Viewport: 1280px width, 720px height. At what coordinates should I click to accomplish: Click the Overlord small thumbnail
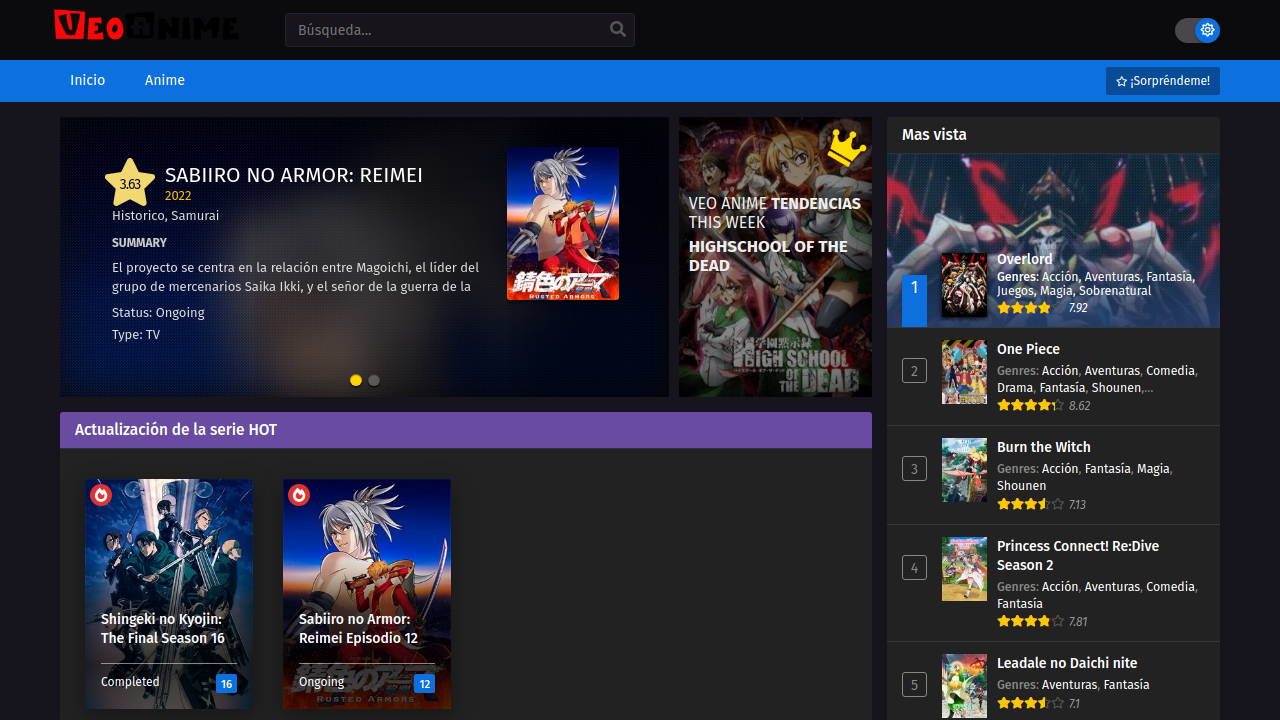(964, 285)
